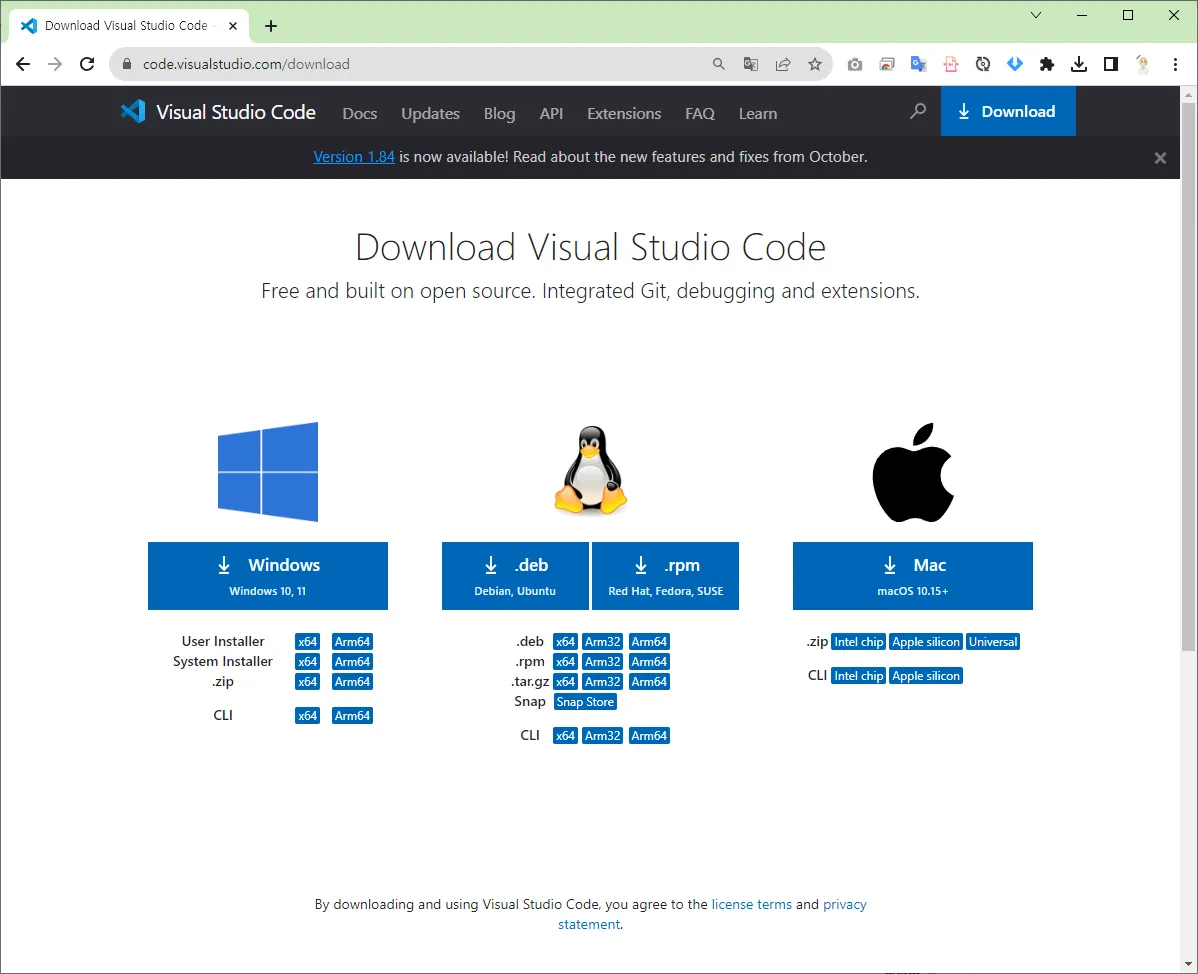Viewport: 1198px width, 974px height.
Task: Open the API nav link
Action: [x=551, y=113]
